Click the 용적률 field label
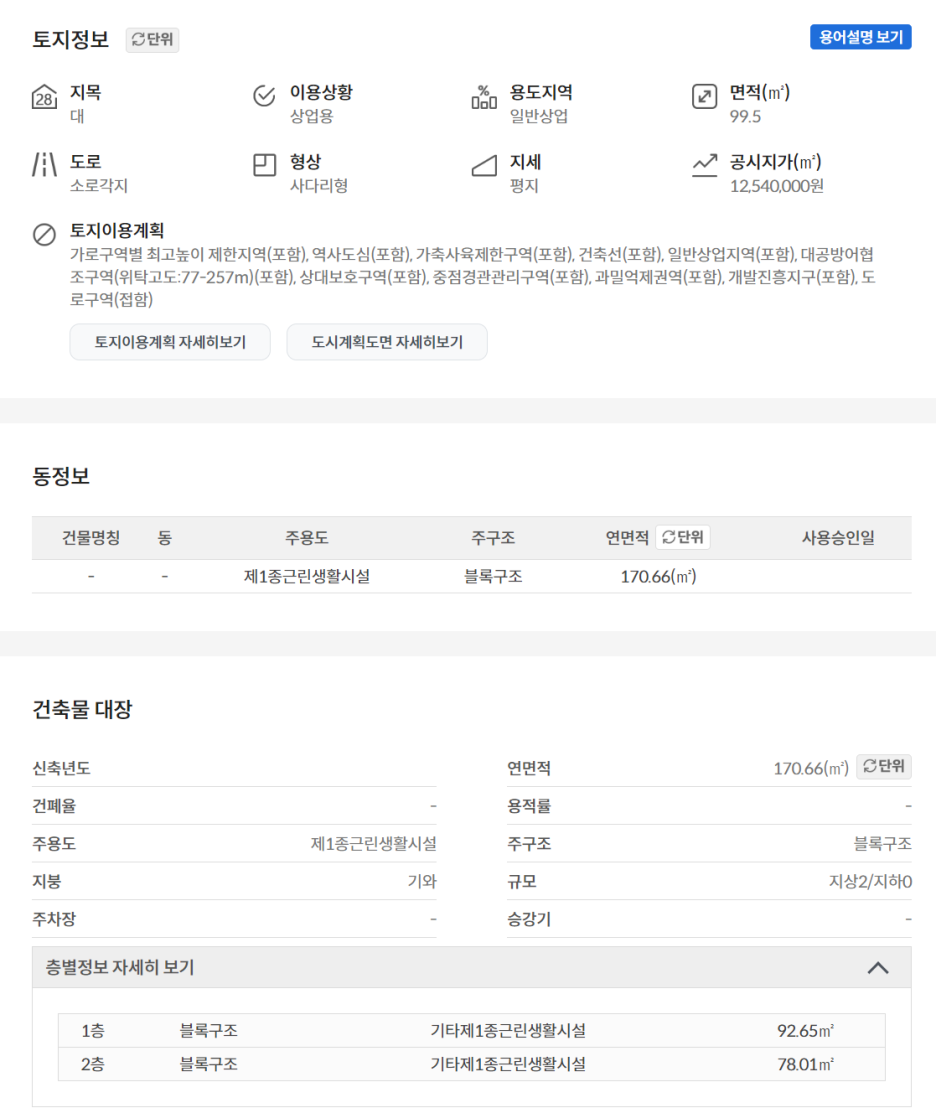 (x=529, y=806)
